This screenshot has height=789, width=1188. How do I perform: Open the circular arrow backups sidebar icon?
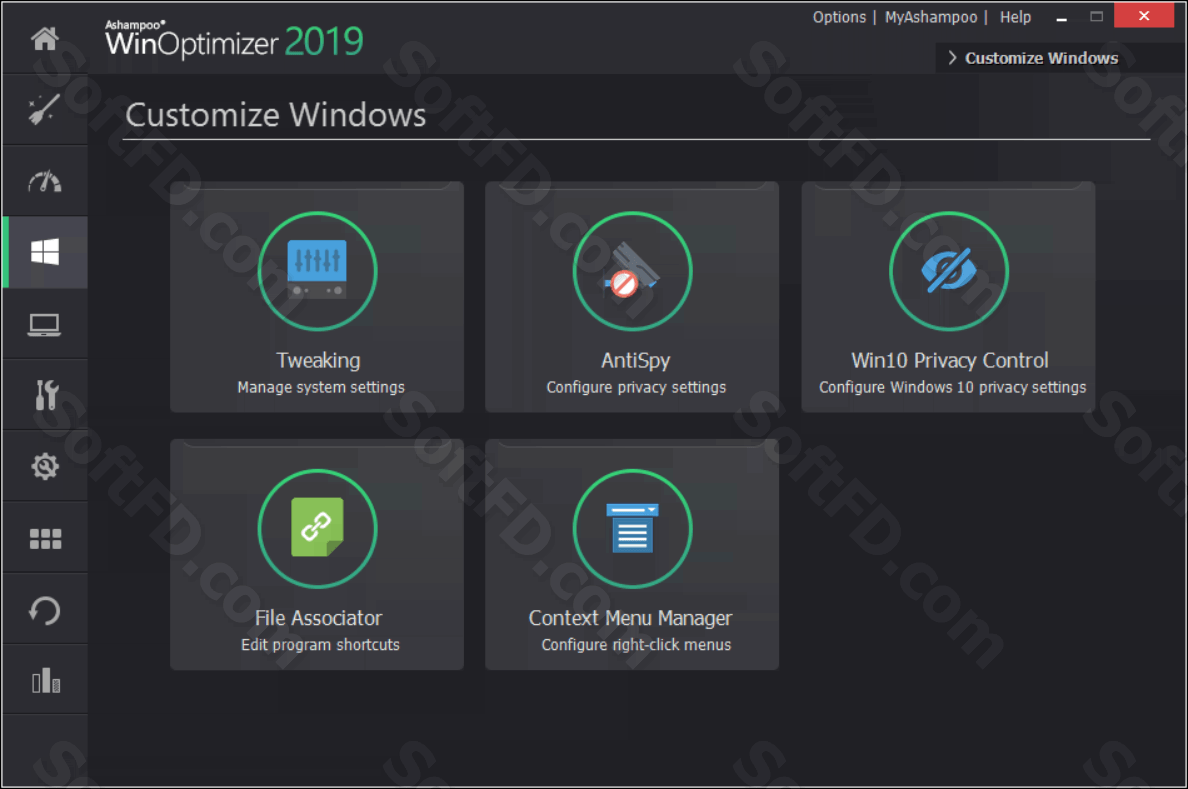tap(45, 610)
